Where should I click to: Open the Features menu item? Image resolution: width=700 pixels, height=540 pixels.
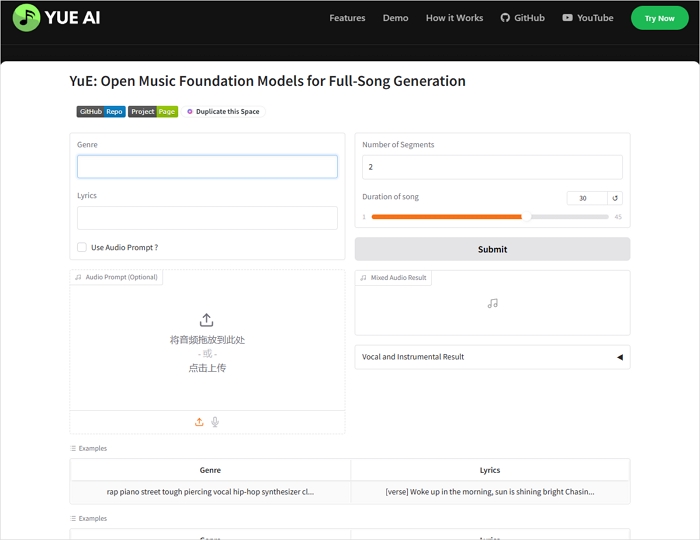(x=347, y=18)
